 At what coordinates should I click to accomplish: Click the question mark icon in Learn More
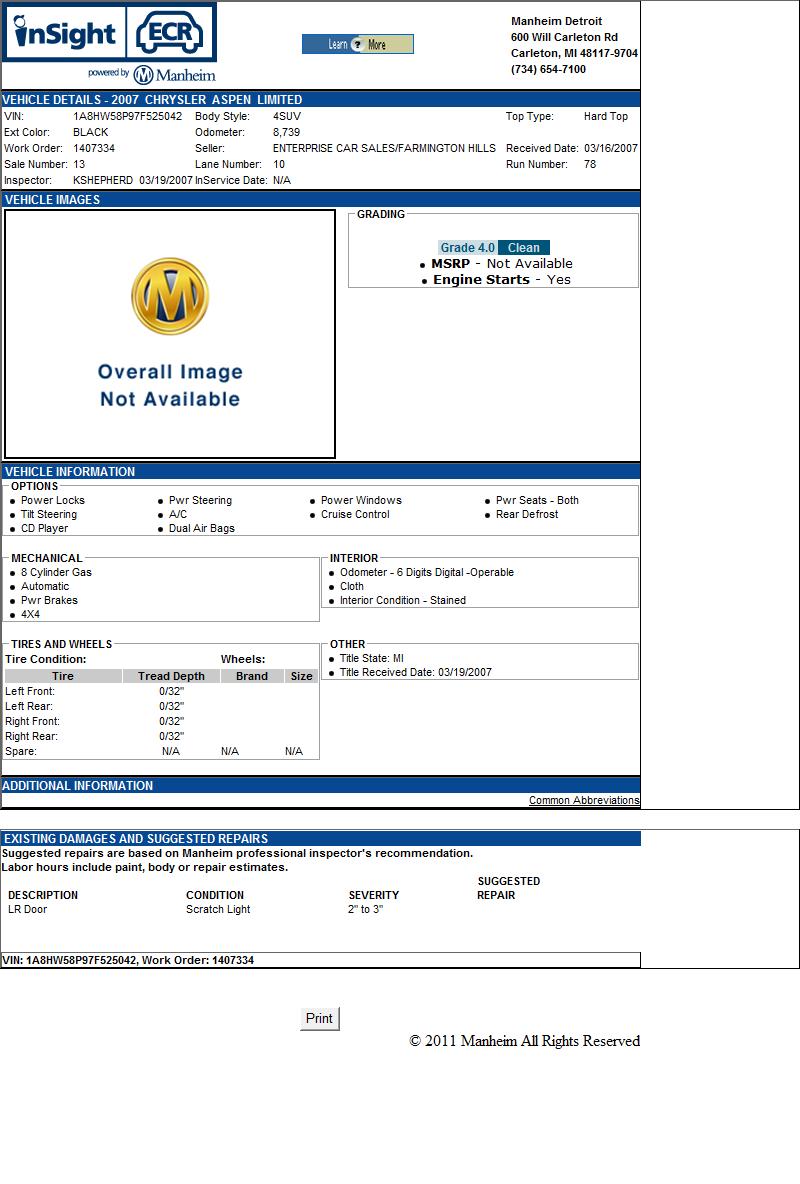pyautogui.click(x=358, y=45)
